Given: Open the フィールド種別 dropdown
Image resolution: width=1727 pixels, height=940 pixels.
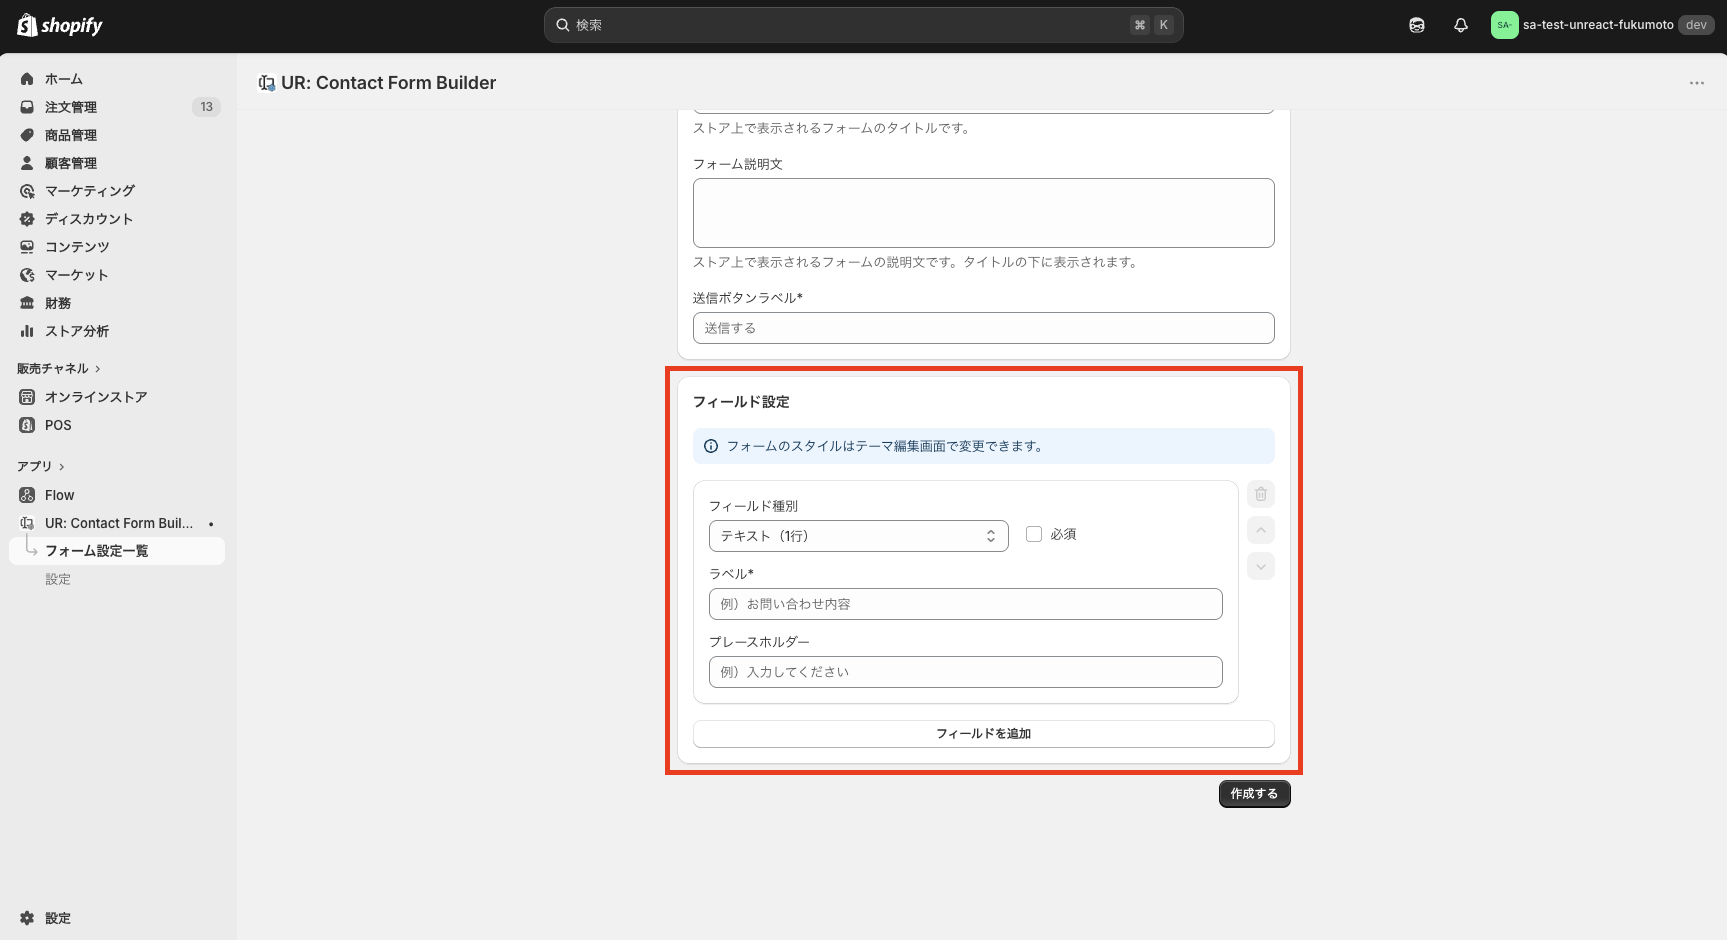Looking at the screenshot, I should pyautogui.click(x=858, y=536).
